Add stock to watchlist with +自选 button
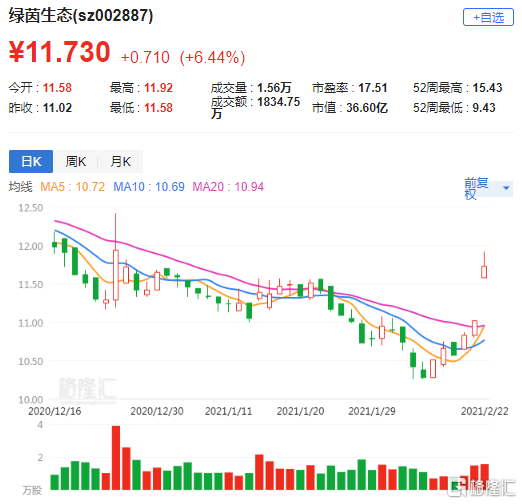The width and height of the screenshot is (522, 504). pos(488,17)
